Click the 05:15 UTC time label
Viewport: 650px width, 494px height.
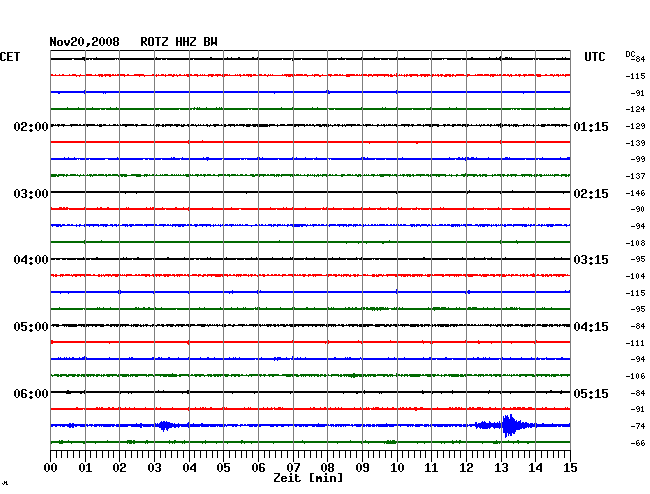click(591, 393)
